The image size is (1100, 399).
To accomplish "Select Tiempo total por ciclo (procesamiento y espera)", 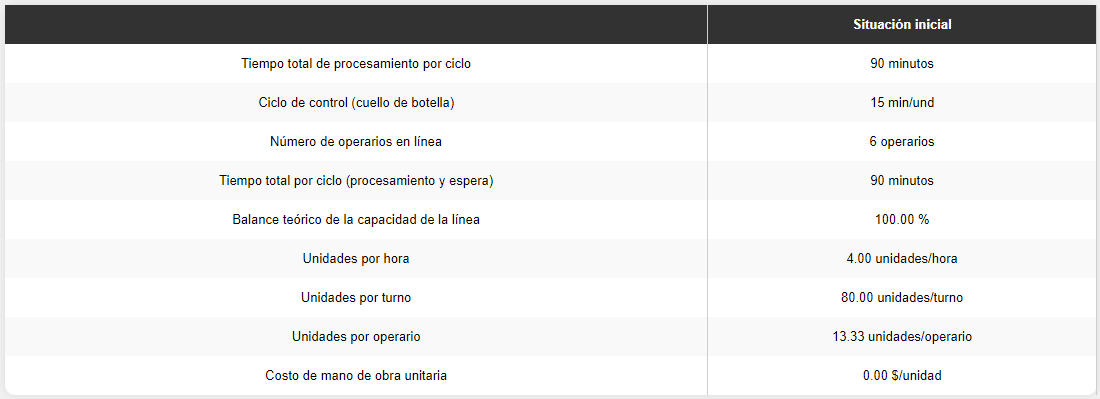I will coord(356,181).
